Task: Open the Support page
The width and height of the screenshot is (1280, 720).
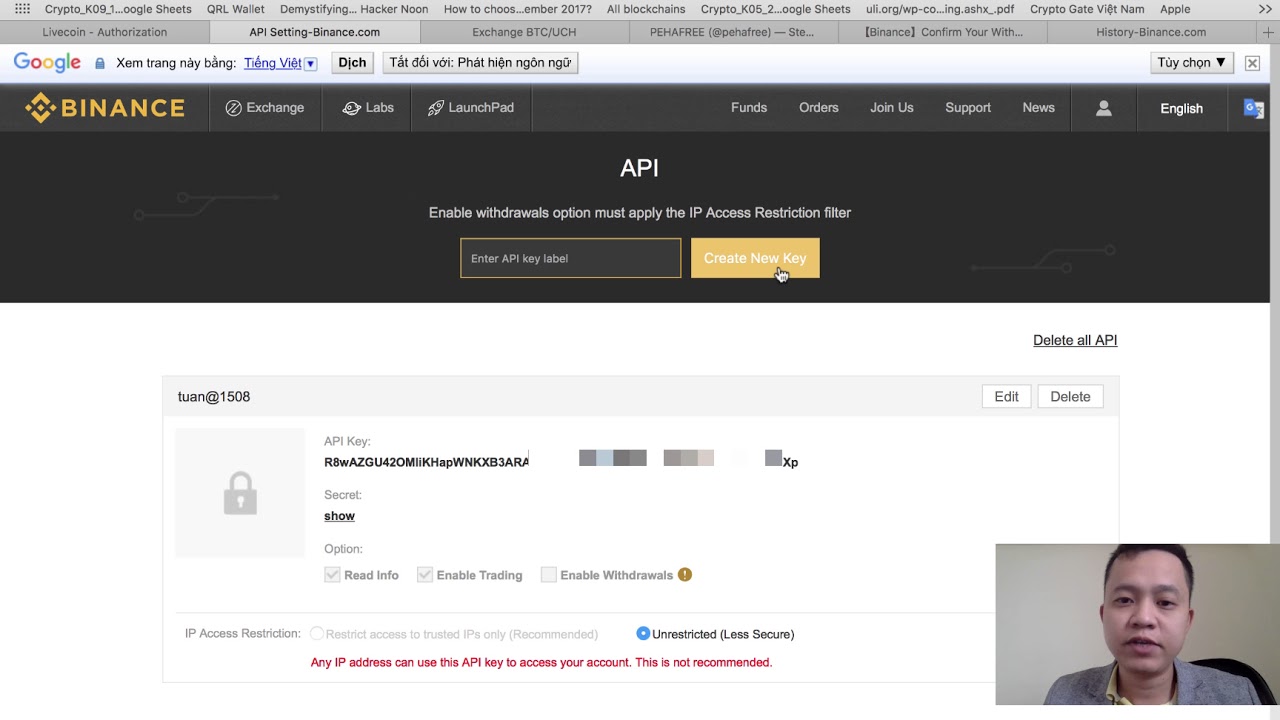Action: (x=968, y=108)
